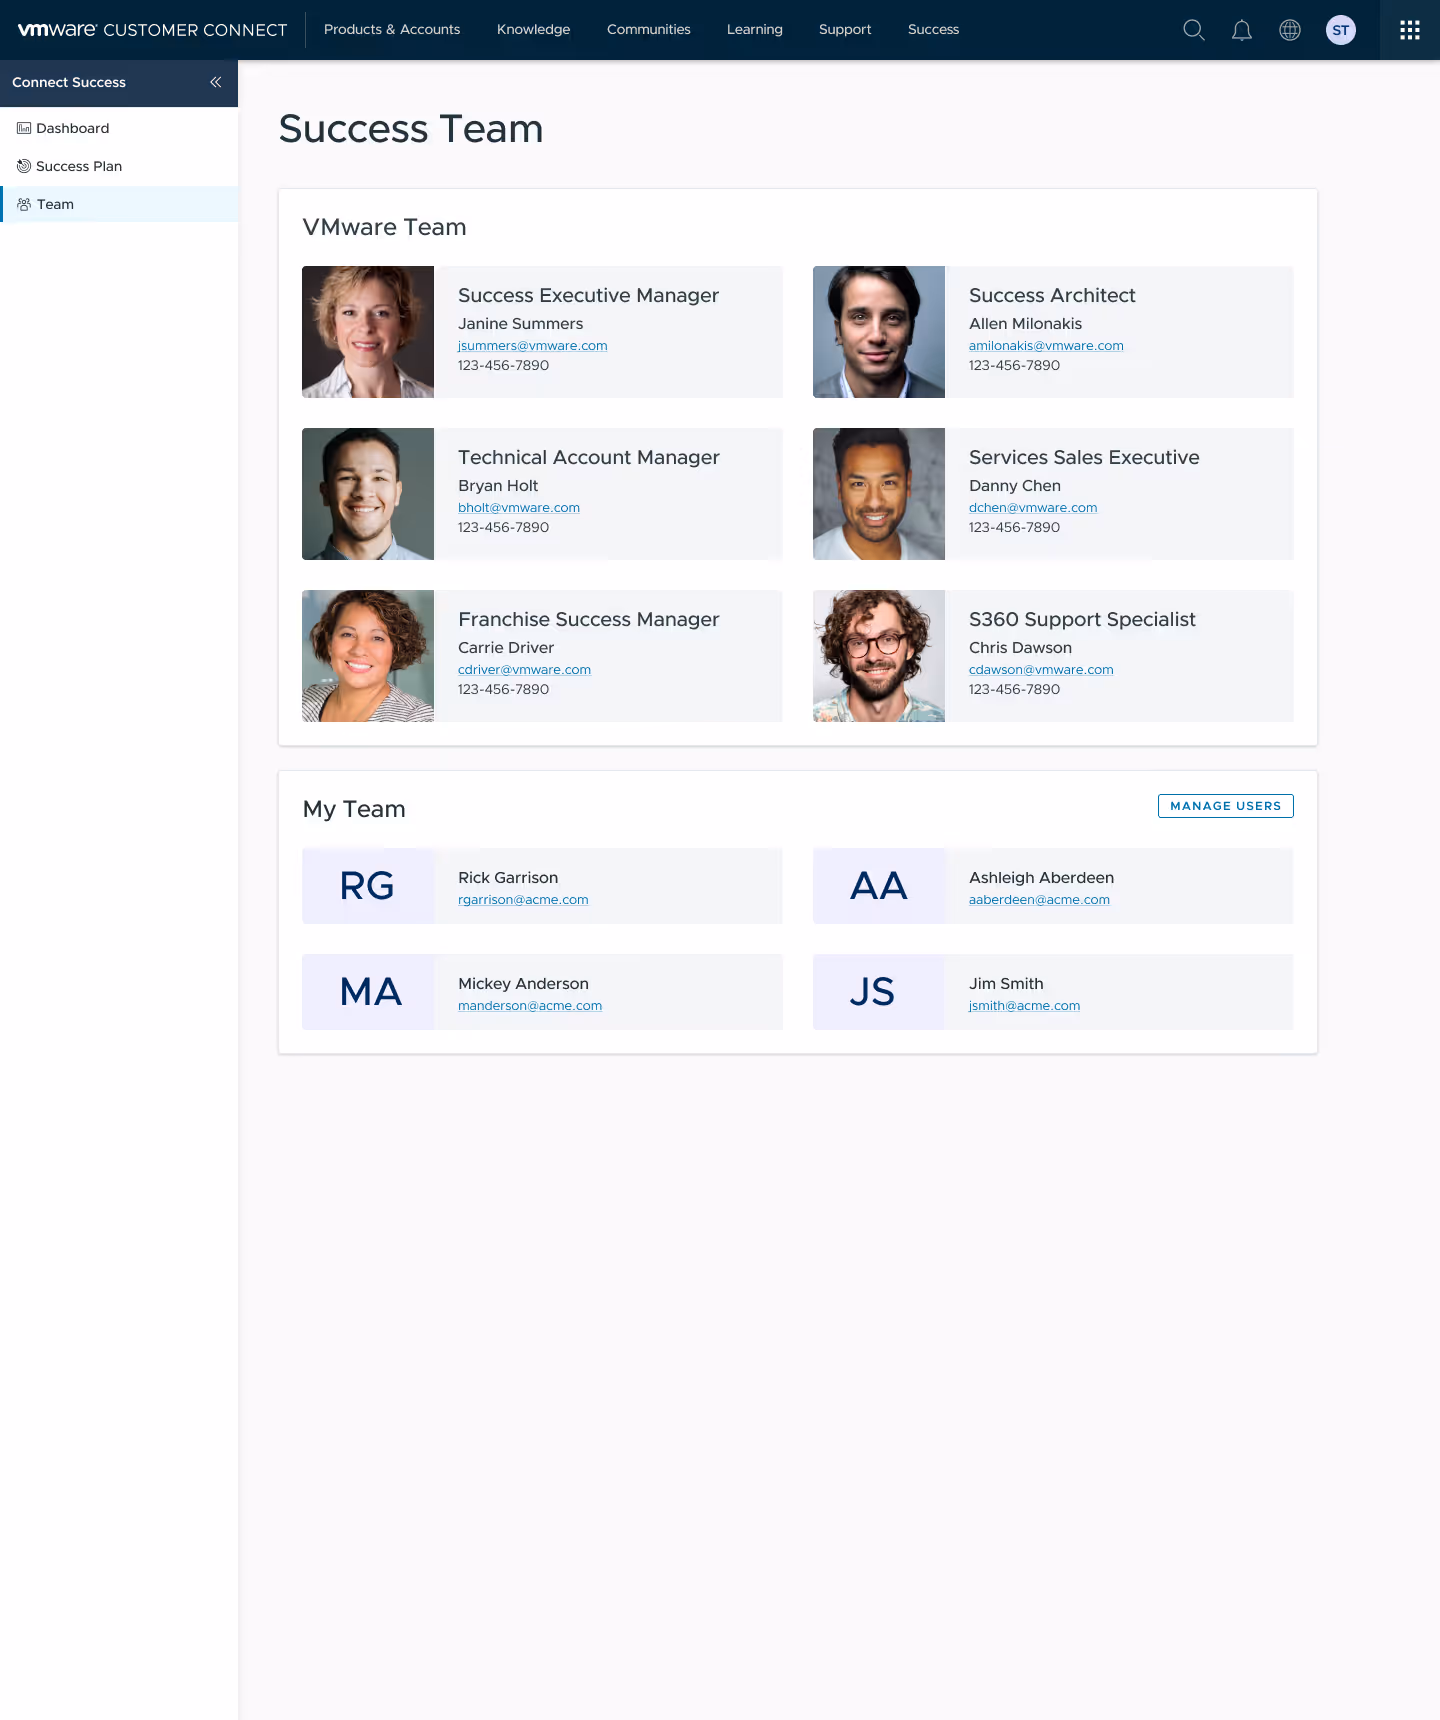Click the Success Team page heading

[x=411, y=129]
